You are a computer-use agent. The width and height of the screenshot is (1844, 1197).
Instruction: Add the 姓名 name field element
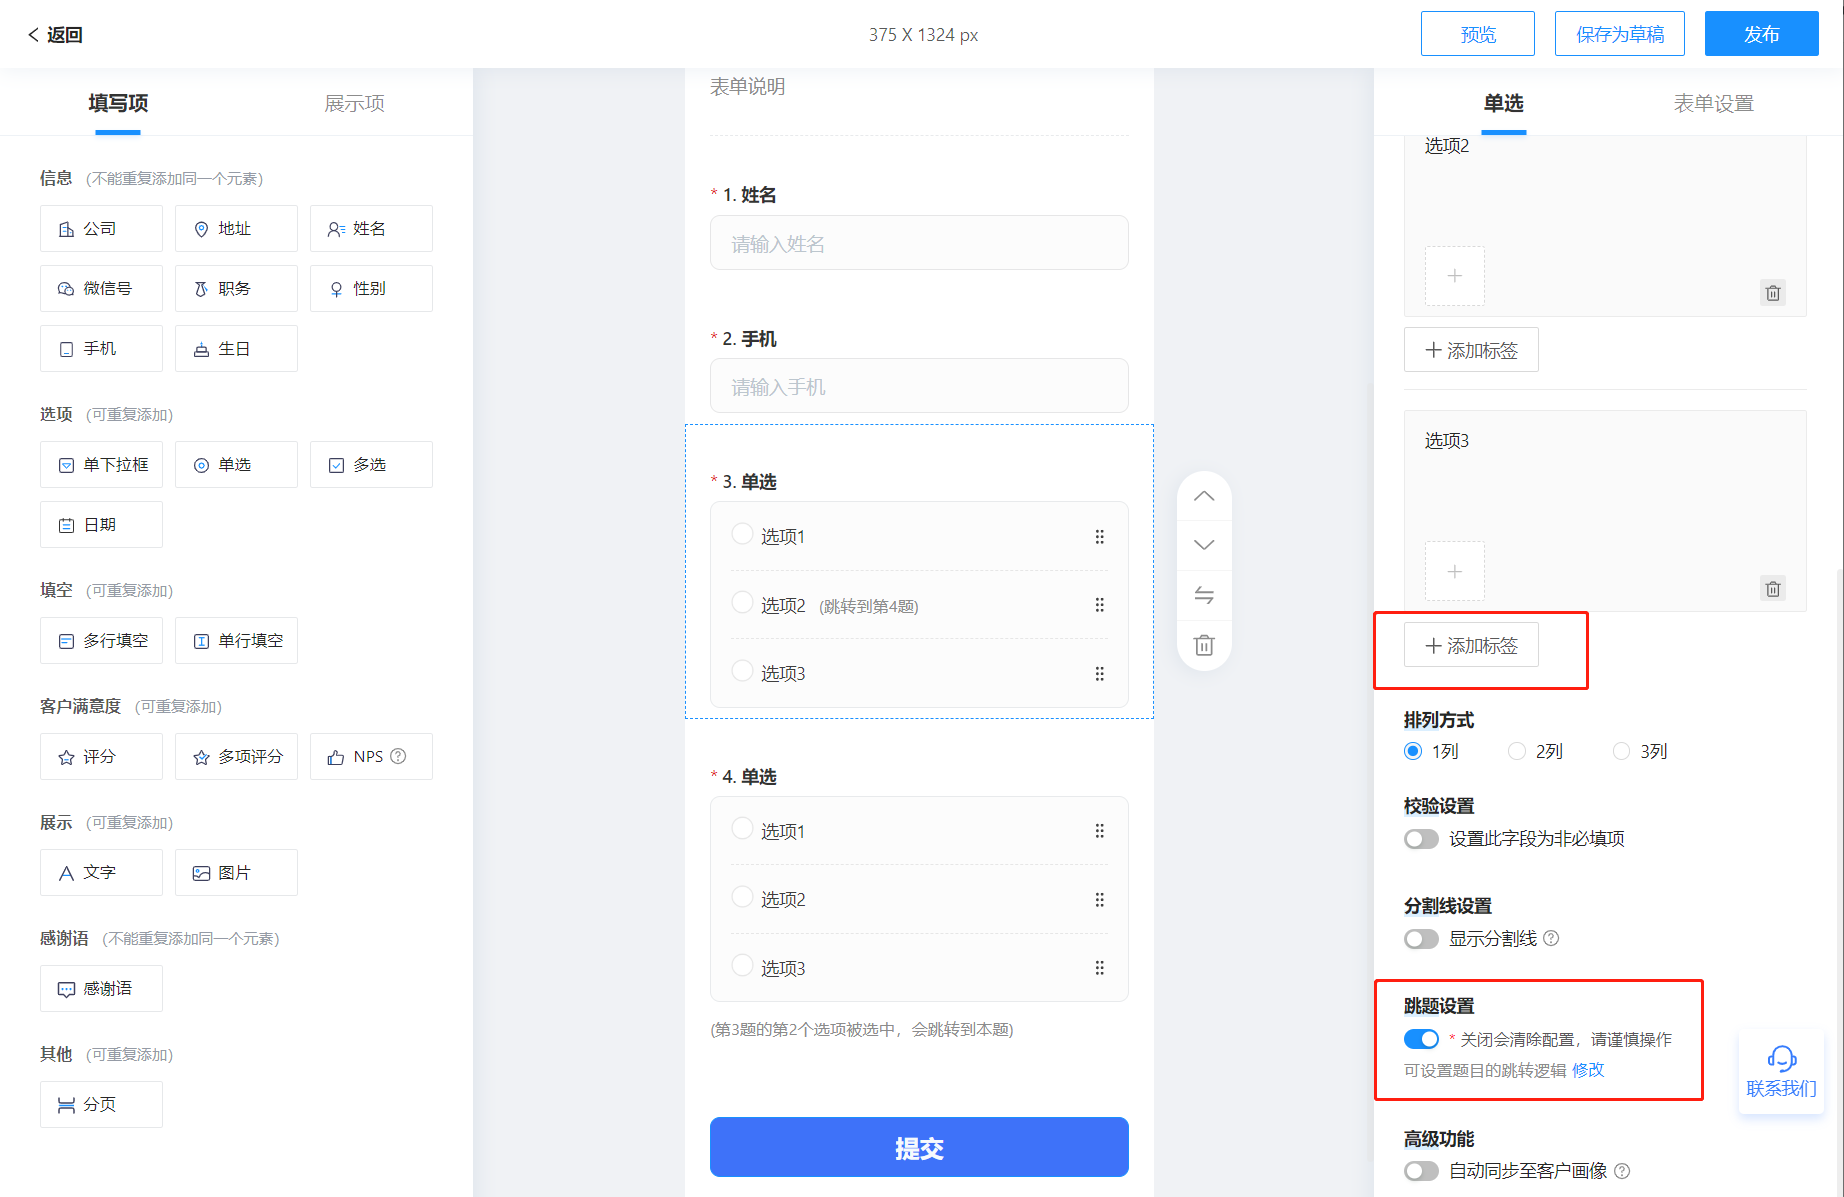[371, 229]
